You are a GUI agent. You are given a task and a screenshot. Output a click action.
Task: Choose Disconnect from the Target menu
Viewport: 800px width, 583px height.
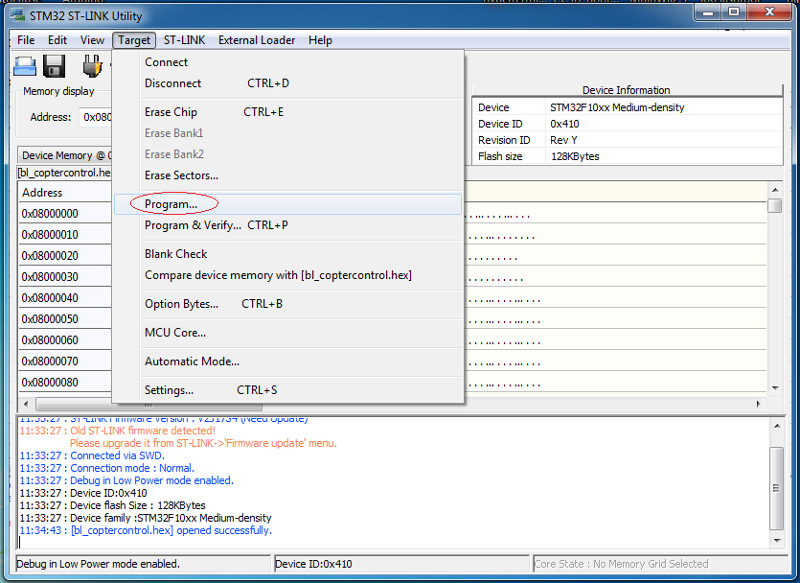click(x=288, y=83)
